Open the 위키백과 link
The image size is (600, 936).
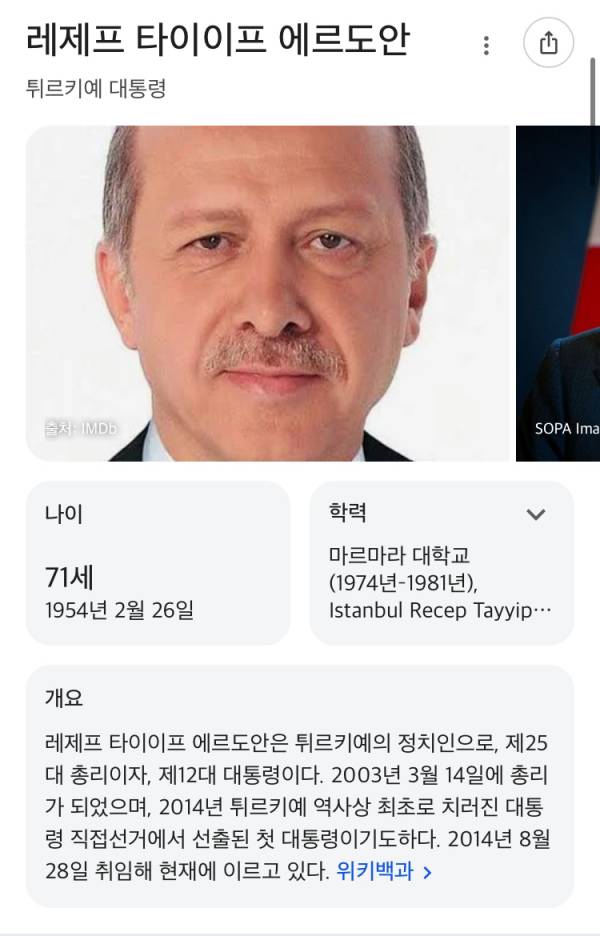pos(375,871)
